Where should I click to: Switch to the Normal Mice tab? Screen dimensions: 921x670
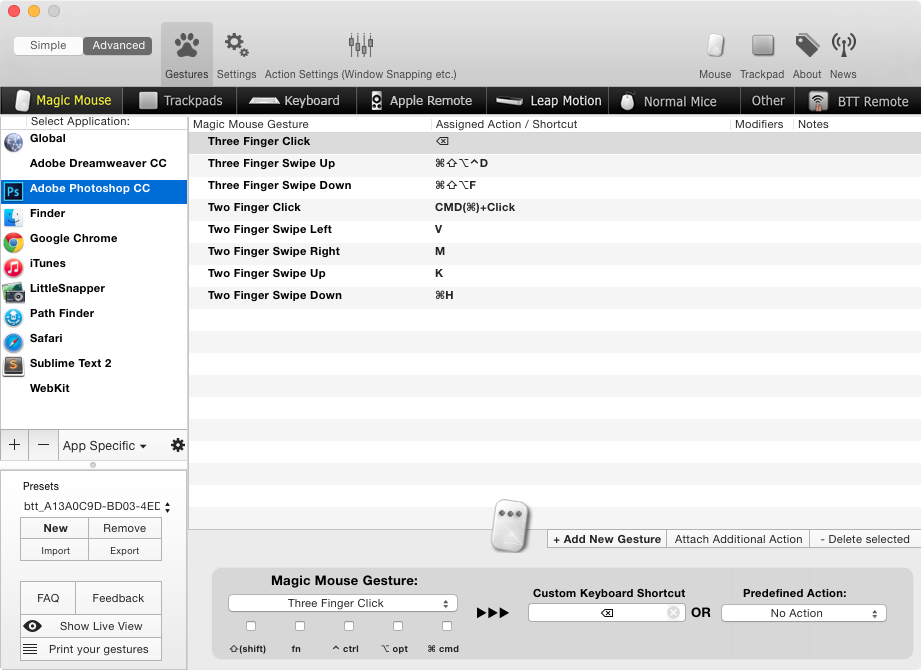[x=674, y=101]
